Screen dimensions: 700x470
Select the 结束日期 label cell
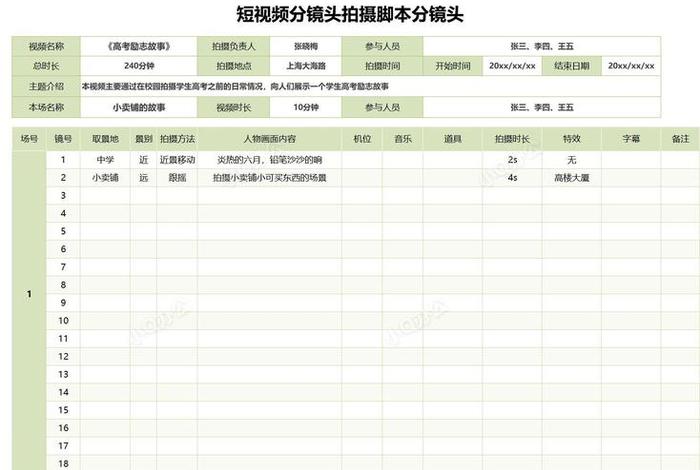point(572,66)
